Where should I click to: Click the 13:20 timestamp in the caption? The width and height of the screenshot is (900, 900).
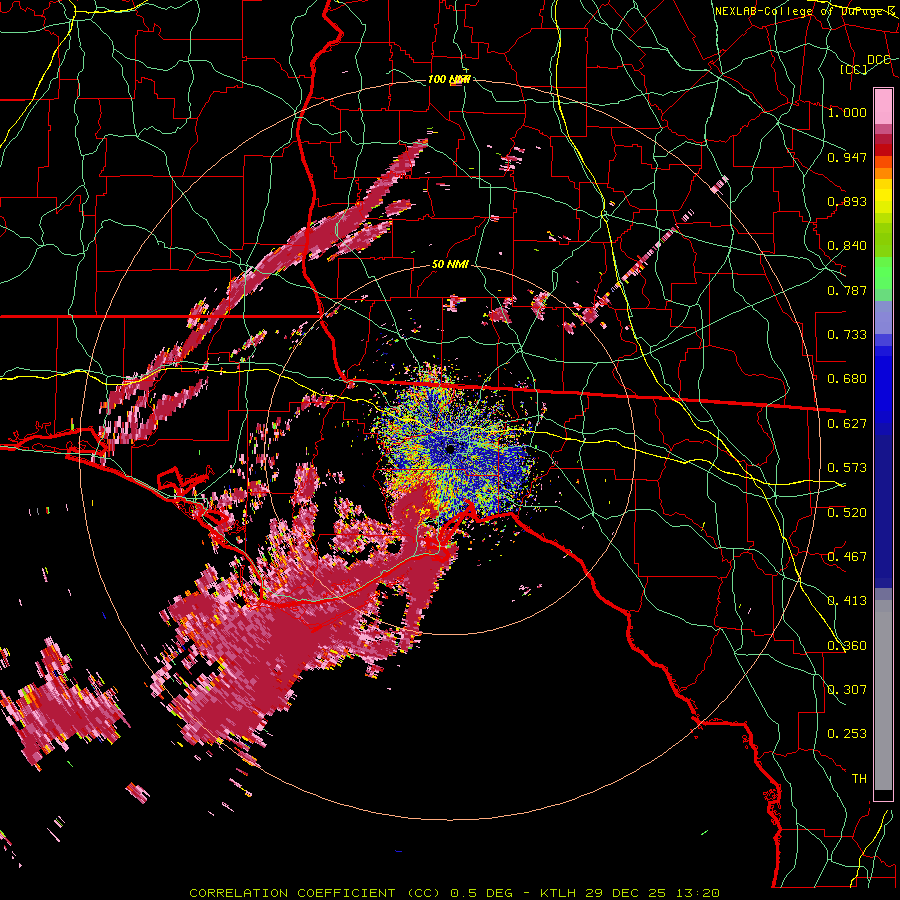click(x=698, y=893)
